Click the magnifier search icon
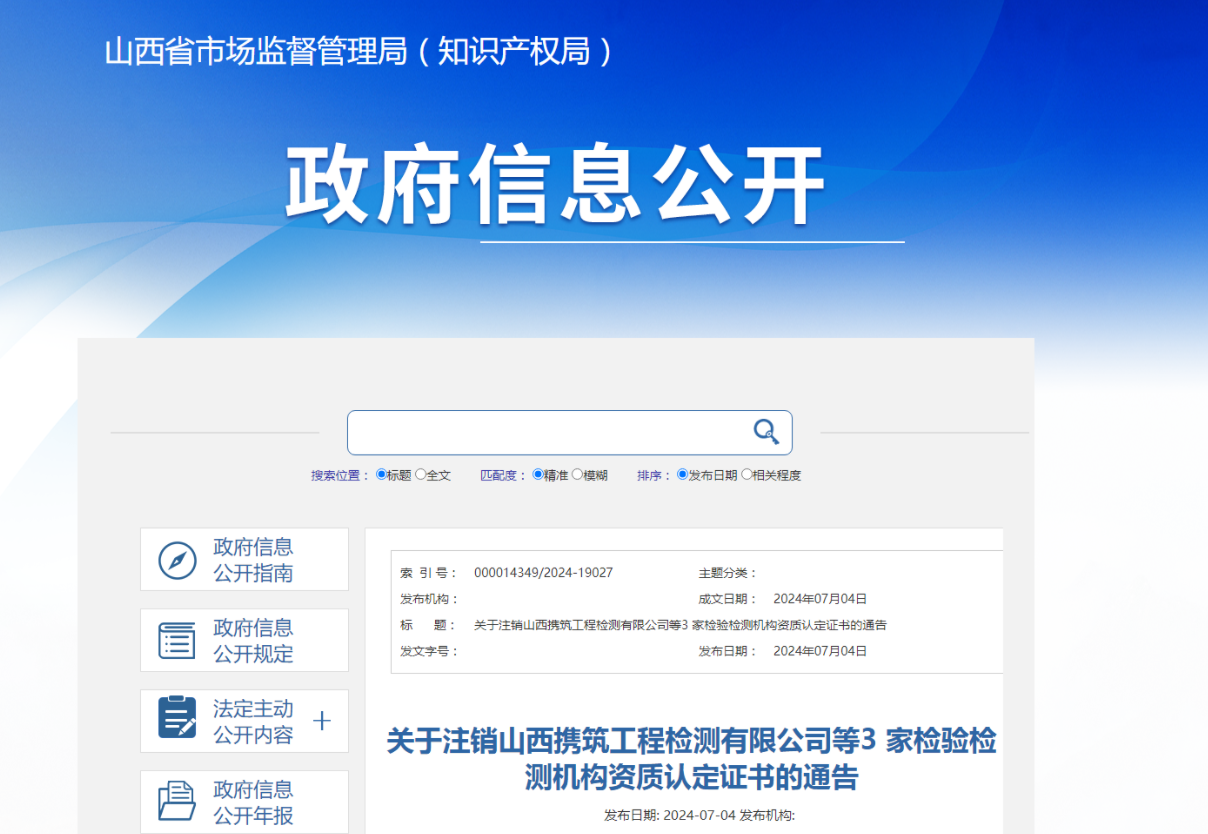1208x834 pixels. (766, 432)
